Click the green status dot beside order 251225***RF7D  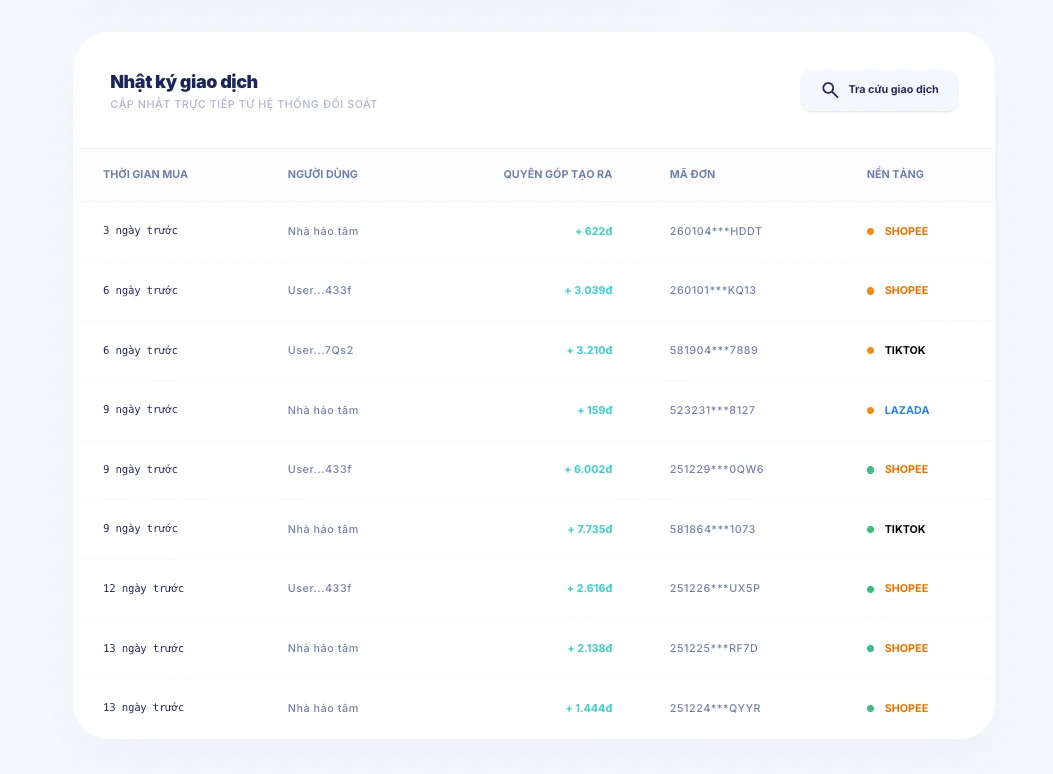coord(870,648)
